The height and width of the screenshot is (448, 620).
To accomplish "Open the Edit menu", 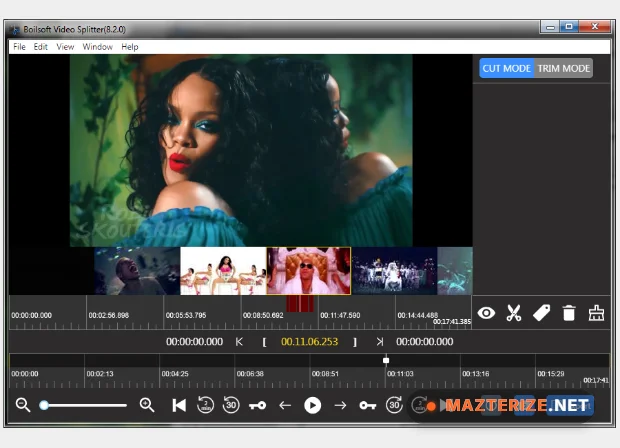I will click(40, 47).
